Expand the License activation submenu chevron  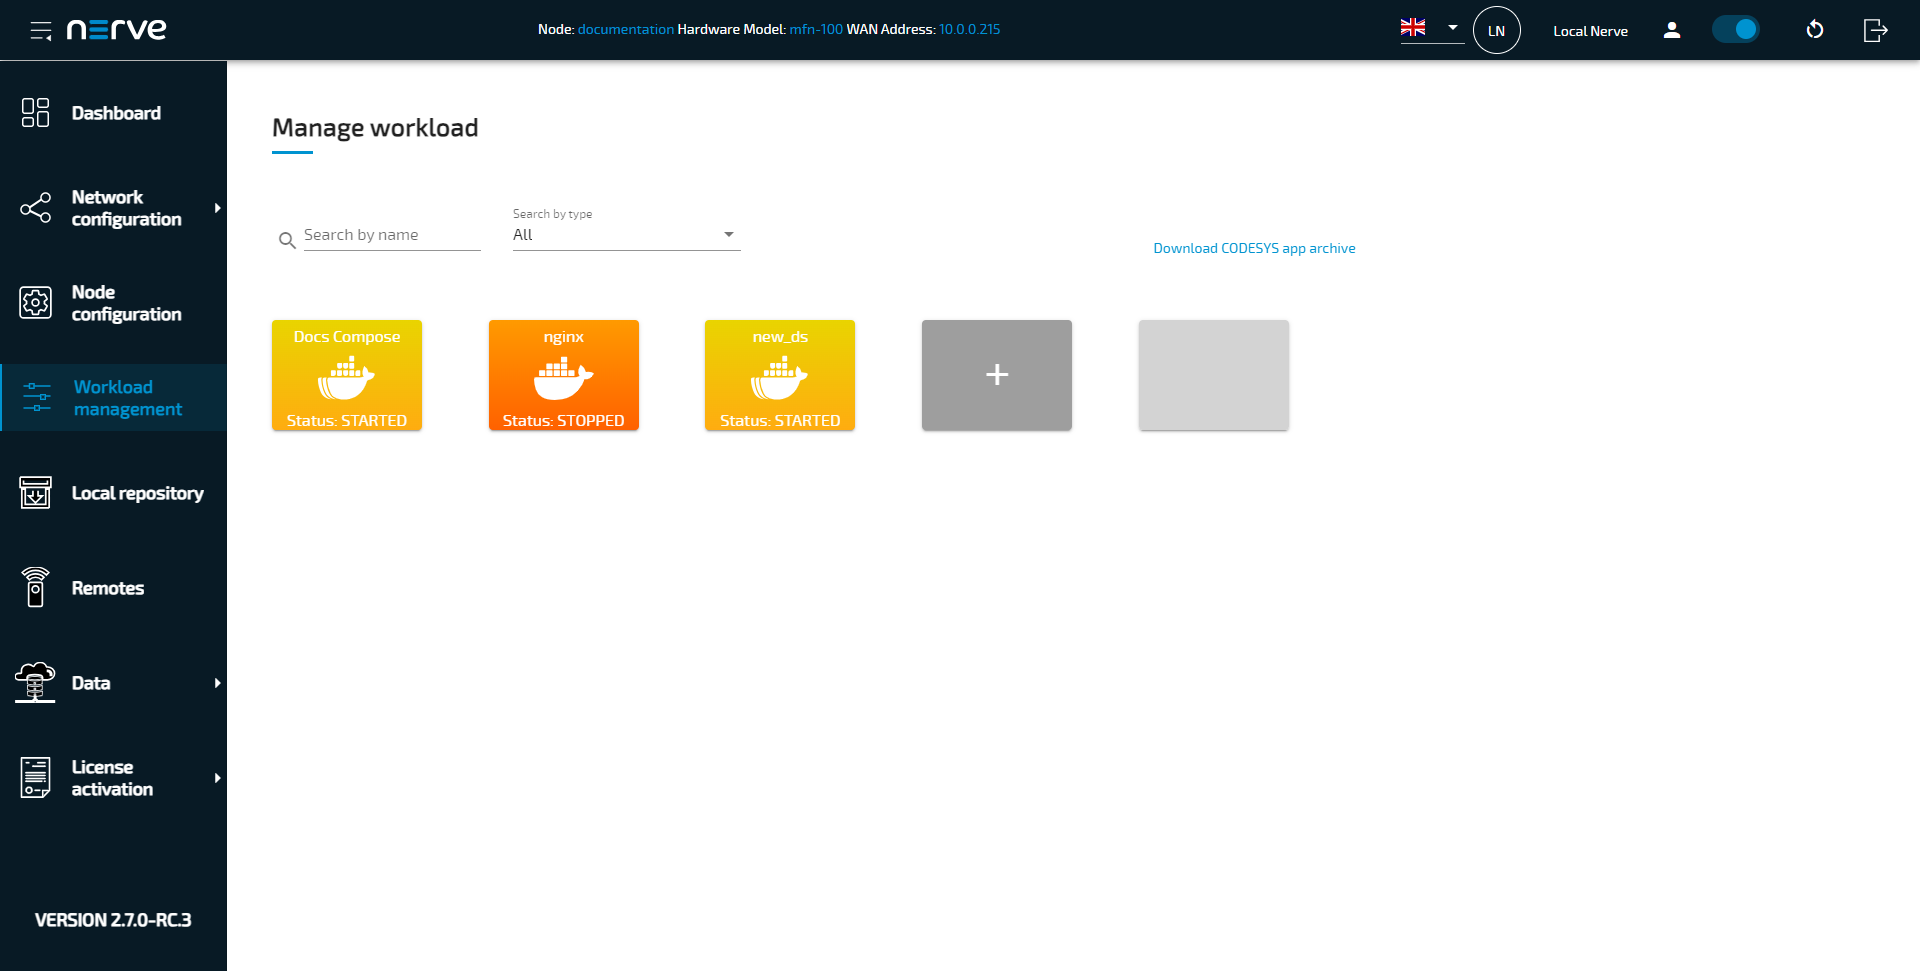(218, 777)
